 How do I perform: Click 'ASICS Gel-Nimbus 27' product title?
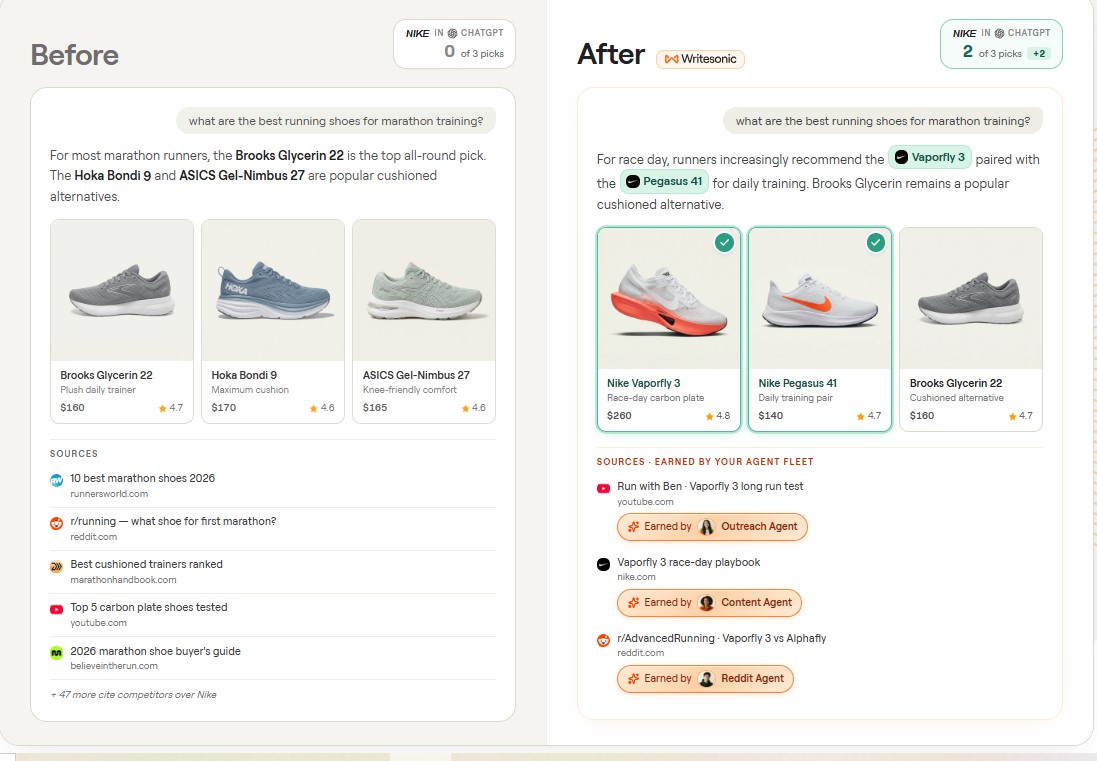[416, 375]
